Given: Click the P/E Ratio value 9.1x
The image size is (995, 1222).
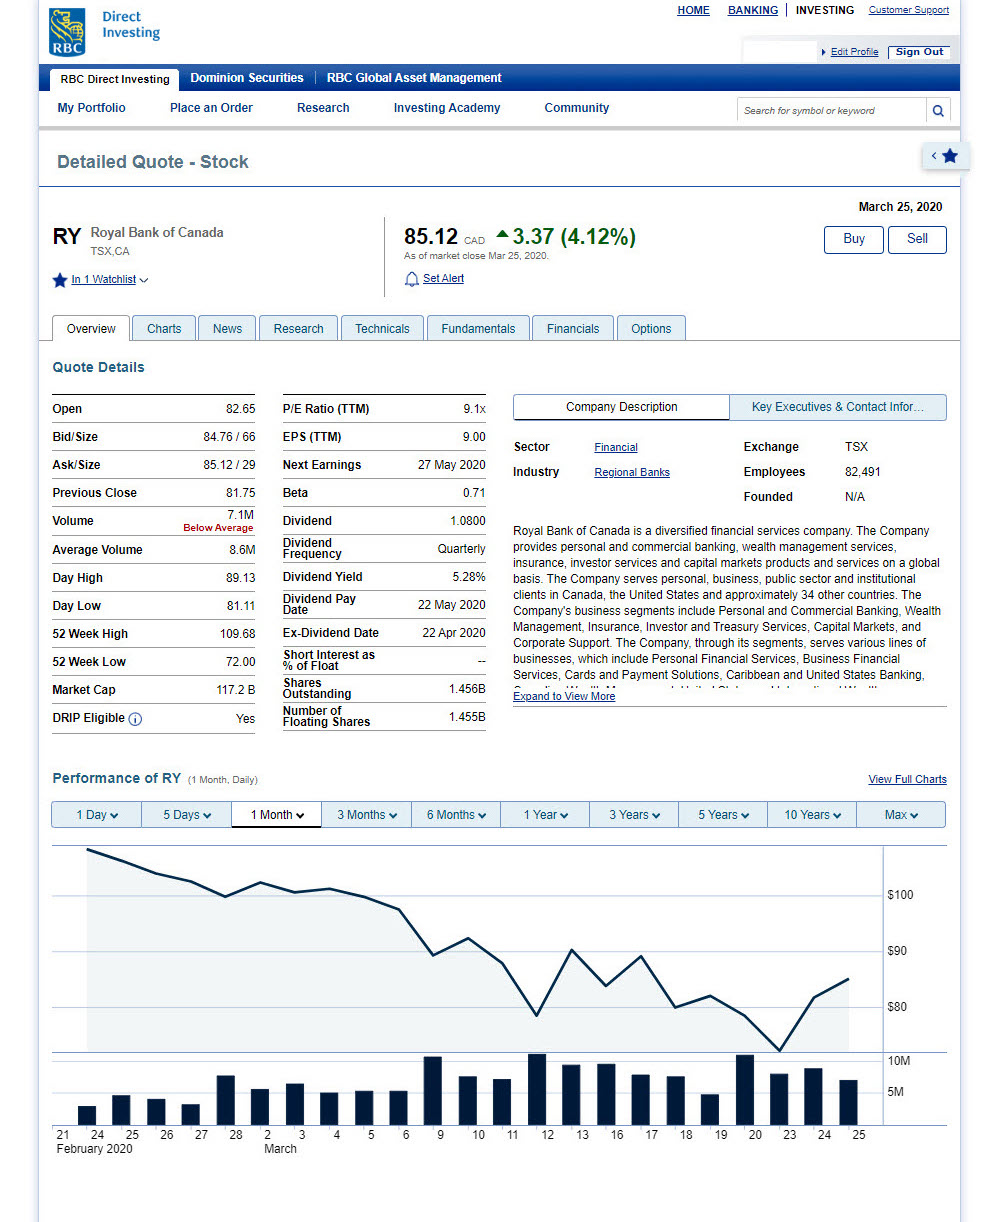Looking at the screenshot, I should 474,409.
